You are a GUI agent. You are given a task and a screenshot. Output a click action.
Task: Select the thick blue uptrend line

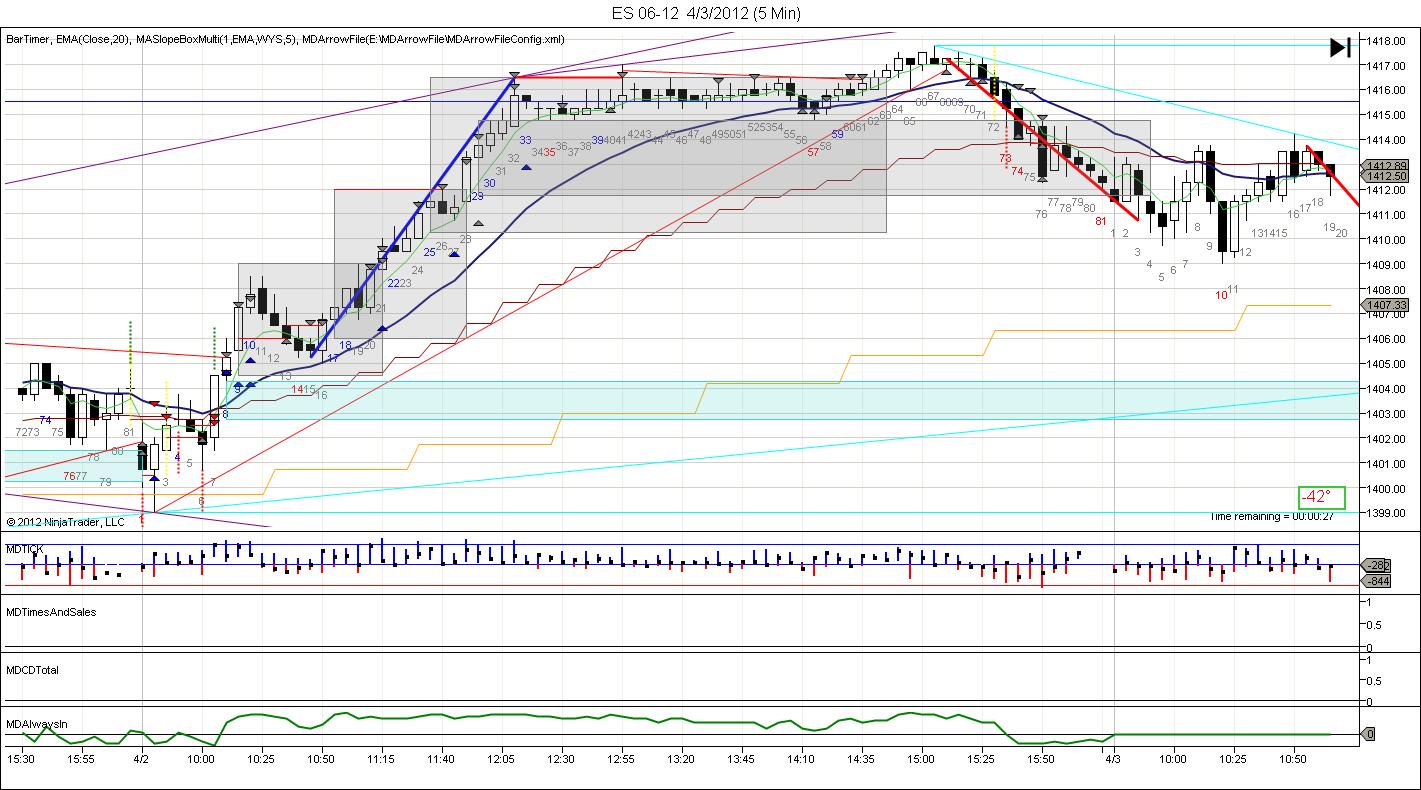412,216
